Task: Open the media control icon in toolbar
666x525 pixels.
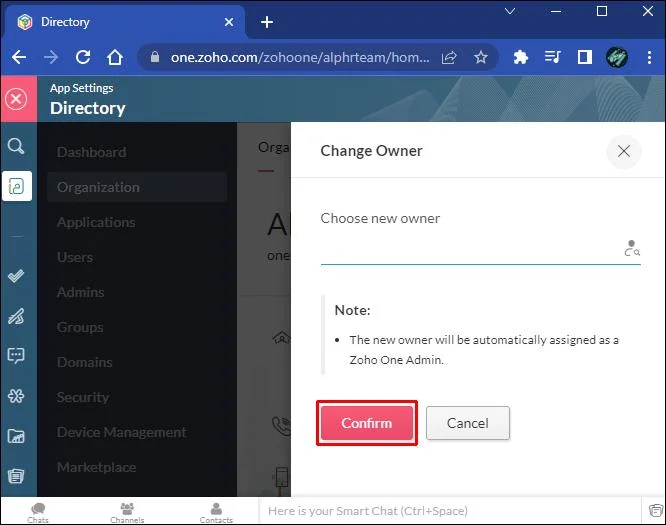Action: tap(553, 57)
